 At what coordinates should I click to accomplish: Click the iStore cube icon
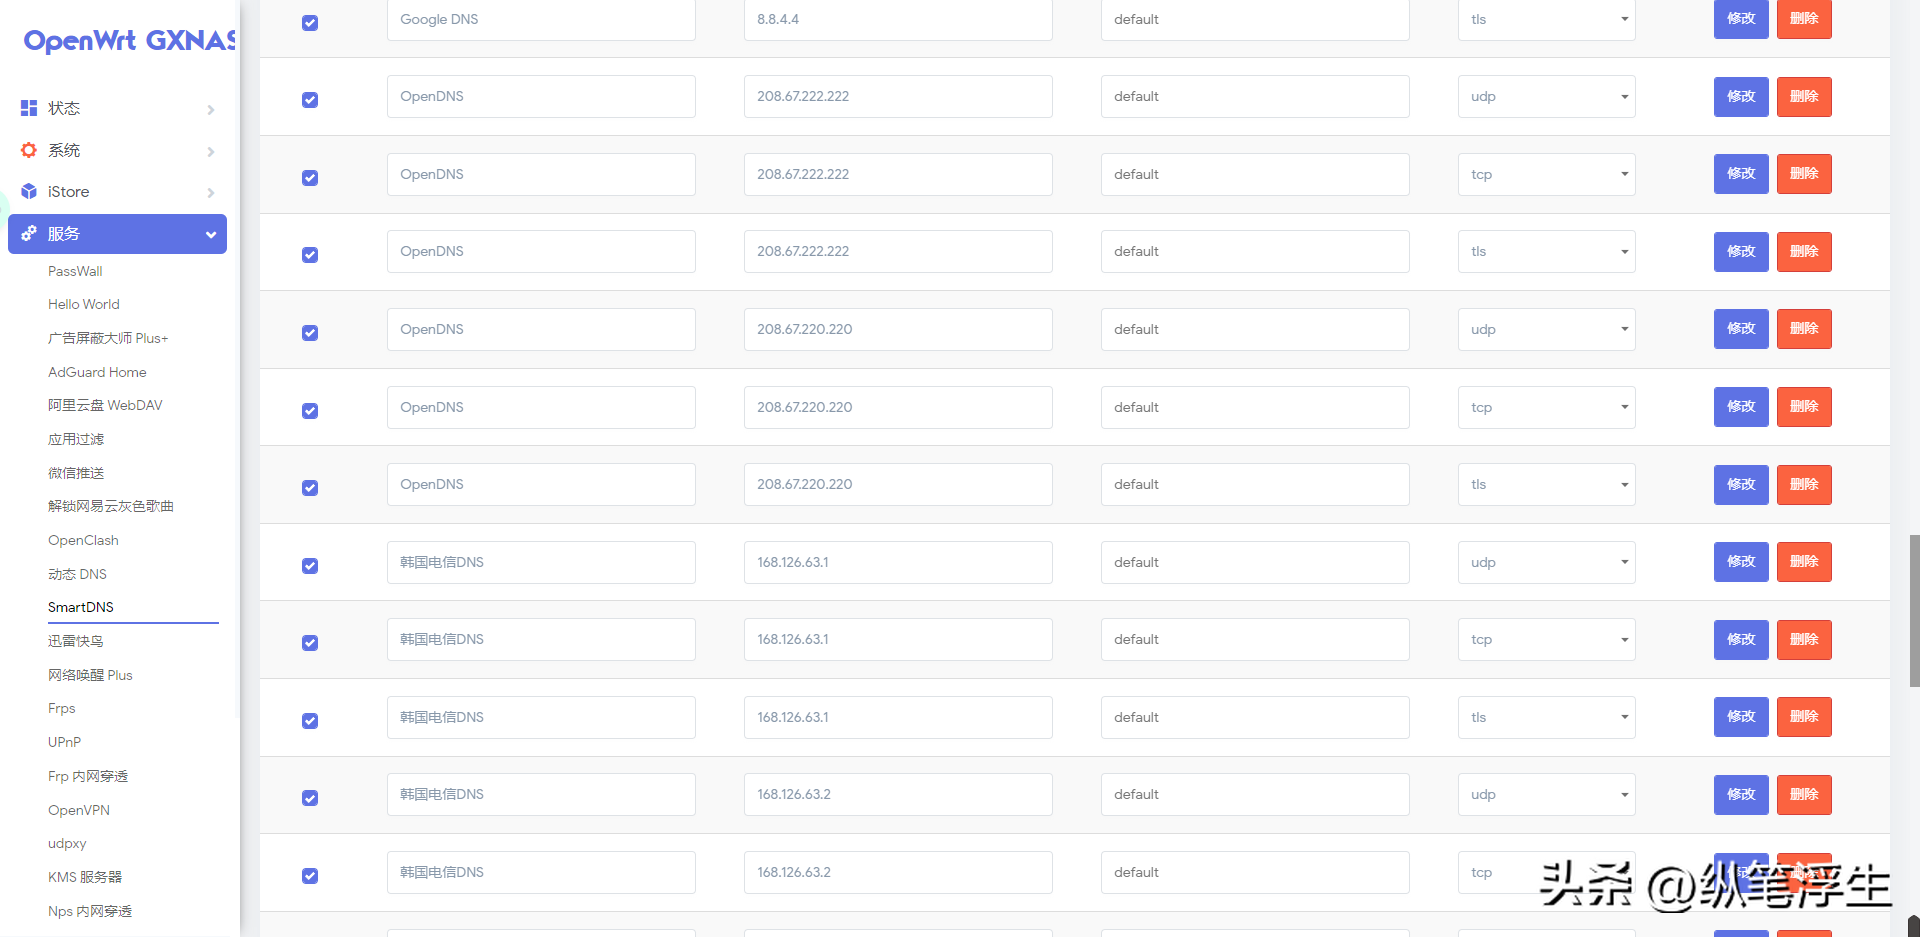pyautogui.click(x=29, y=191)
